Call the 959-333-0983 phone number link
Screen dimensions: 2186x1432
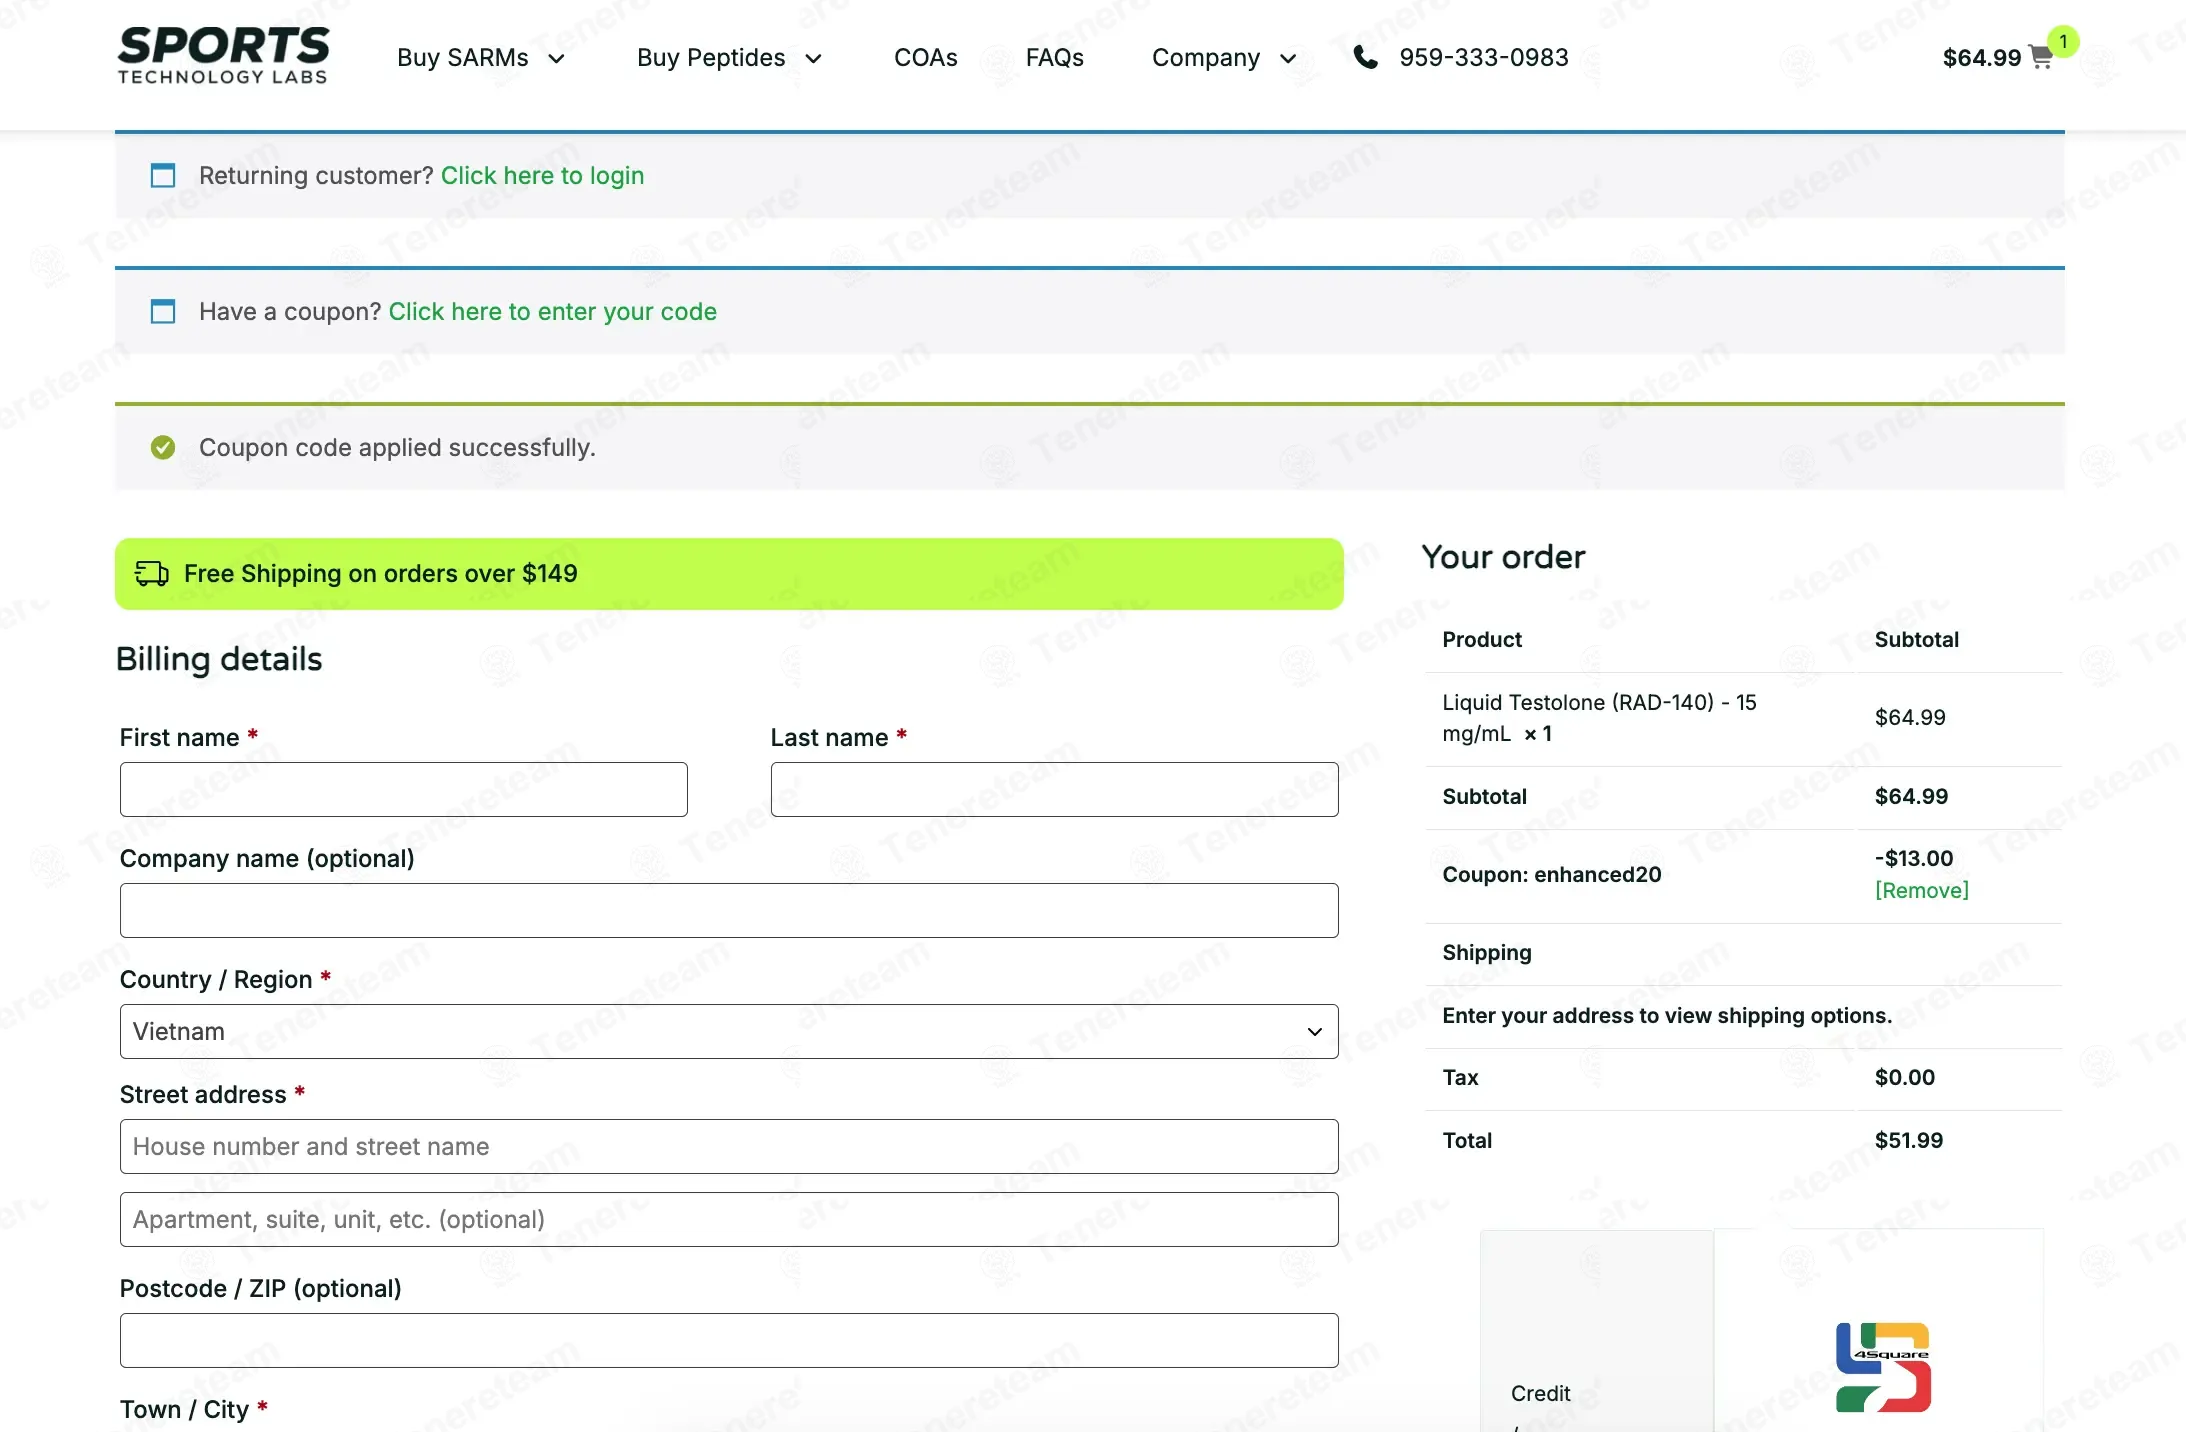point(1484,58)
